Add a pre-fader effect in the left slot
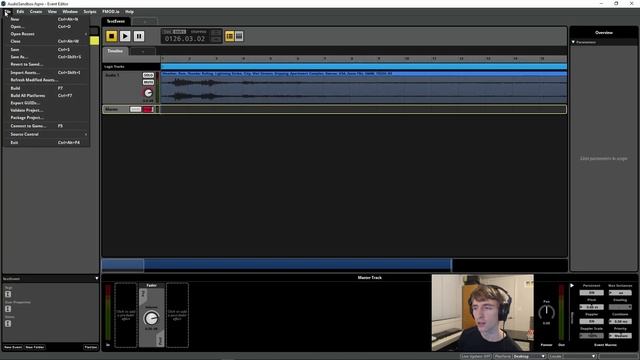 pyautogui.click(x=126, y=315)
